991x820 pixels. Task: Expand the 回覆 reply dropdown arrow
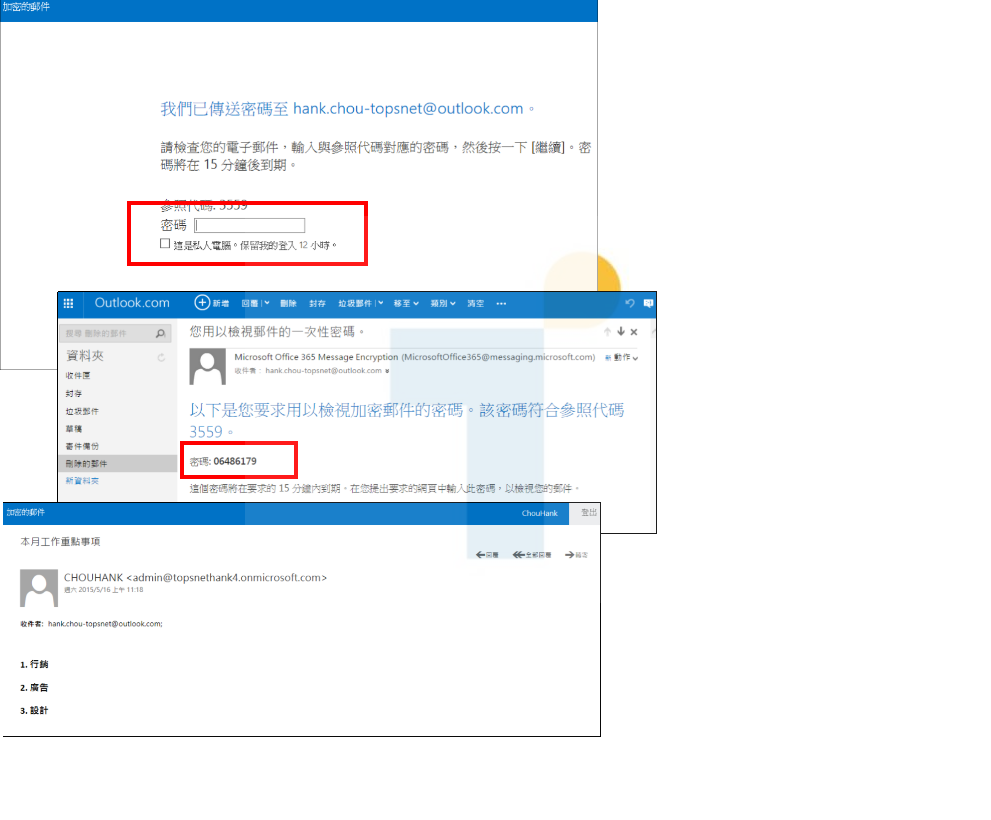click(x=266, y=303)
